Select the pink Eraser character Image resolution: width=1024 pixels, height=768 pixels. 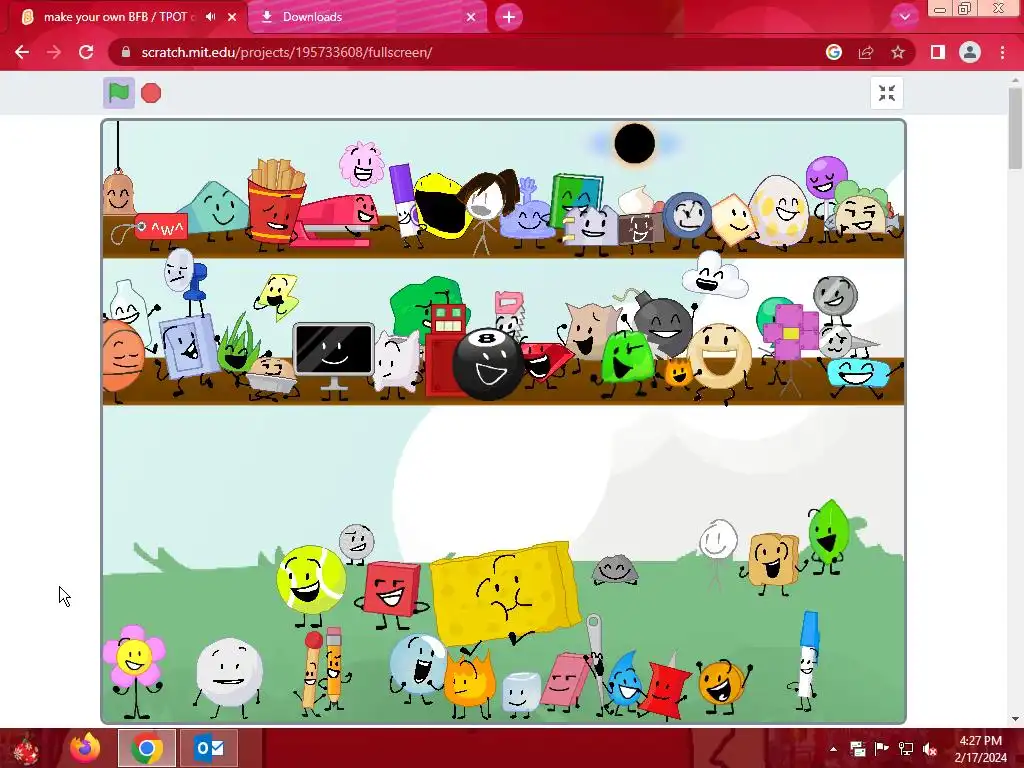564,679
